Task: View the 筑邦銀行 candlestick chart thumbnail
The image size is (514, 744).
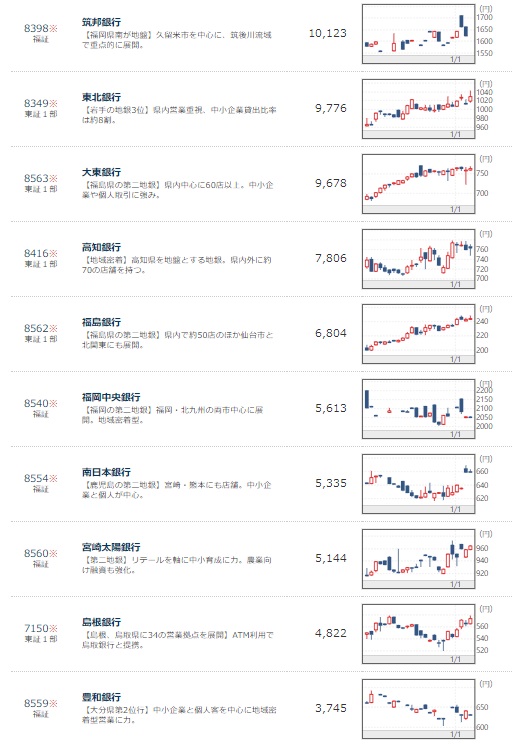Action: pos(419,34)
